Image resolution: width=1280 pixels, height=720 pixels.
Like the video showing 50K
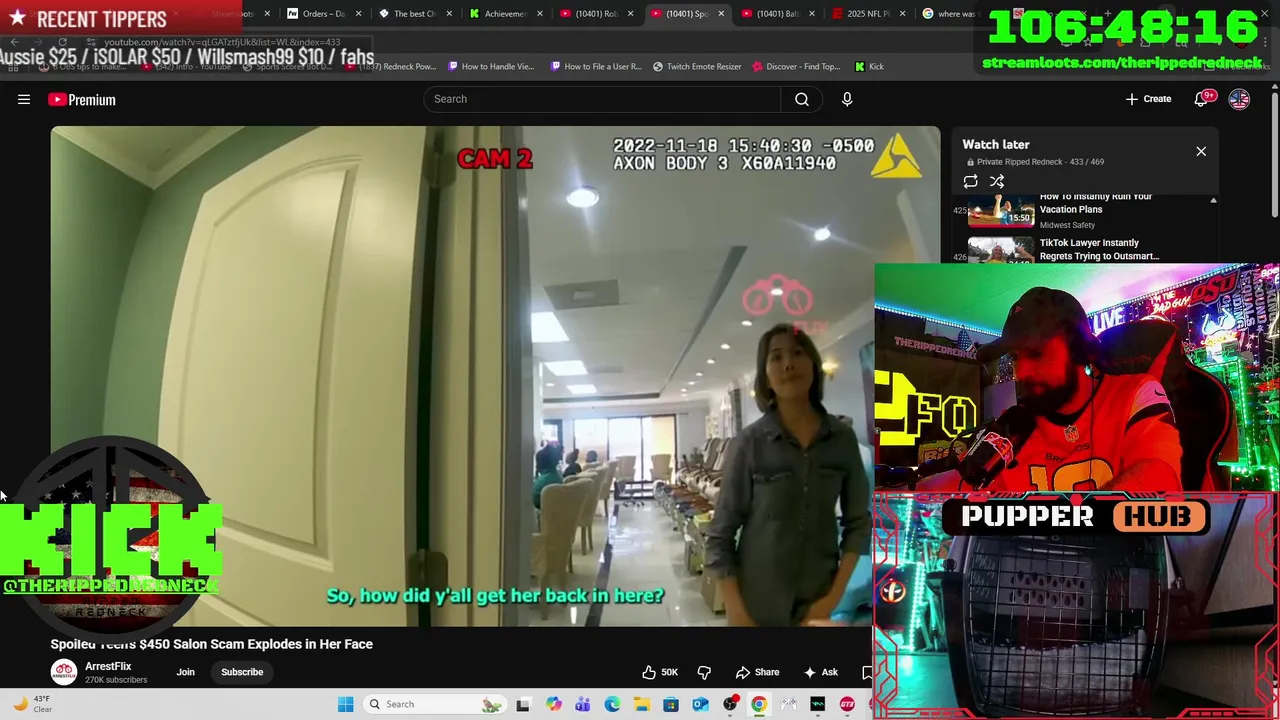pyautogui.click(x=660, y=672)
